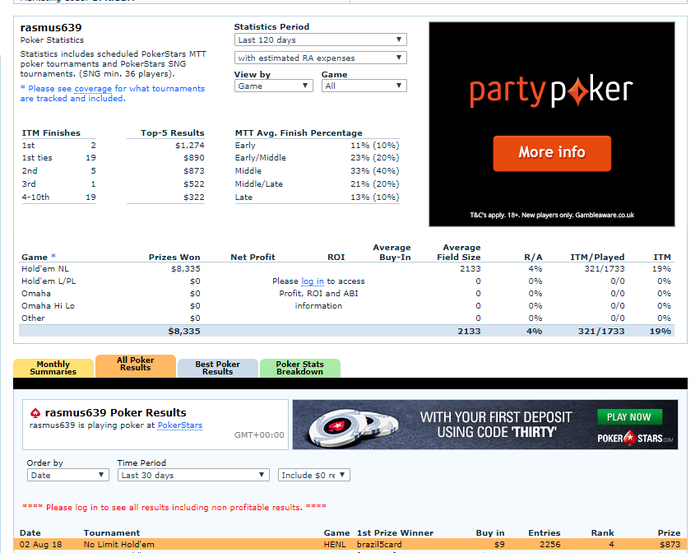This screenshot has height=553, width=700.
Task: Click the No Limit Hold'em tournament entry
Action: pos(119,545)
